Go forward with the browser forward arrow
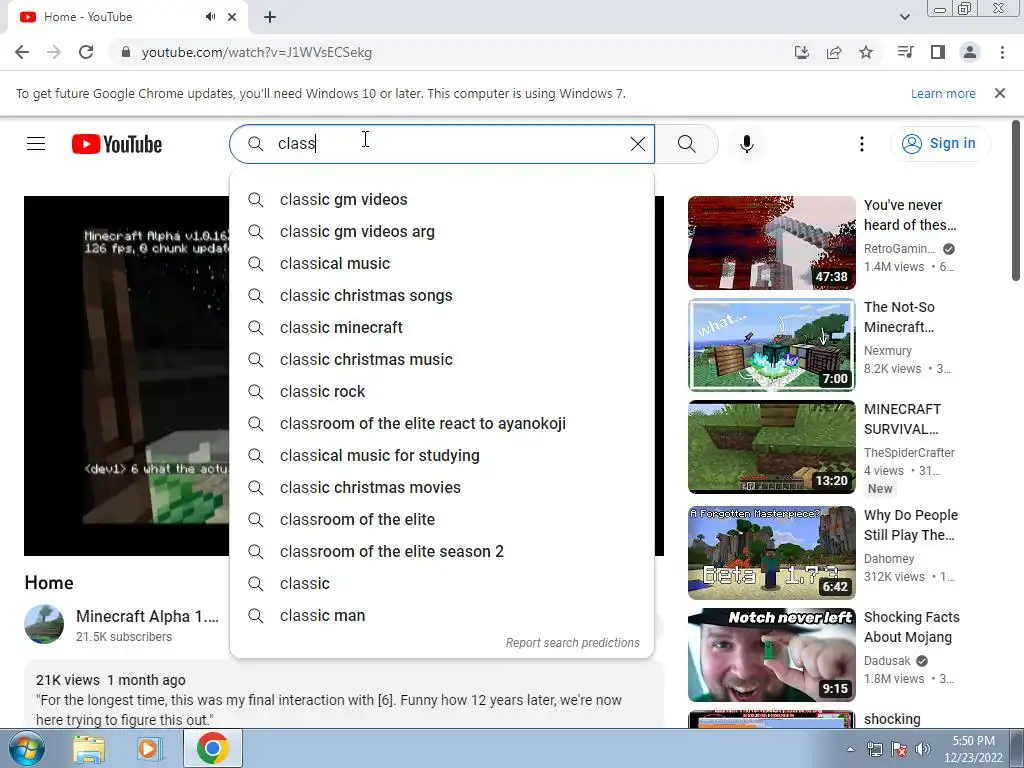The height and width of the screenshot is (768, 1024). pyautogui.click(x=54, y=52)
